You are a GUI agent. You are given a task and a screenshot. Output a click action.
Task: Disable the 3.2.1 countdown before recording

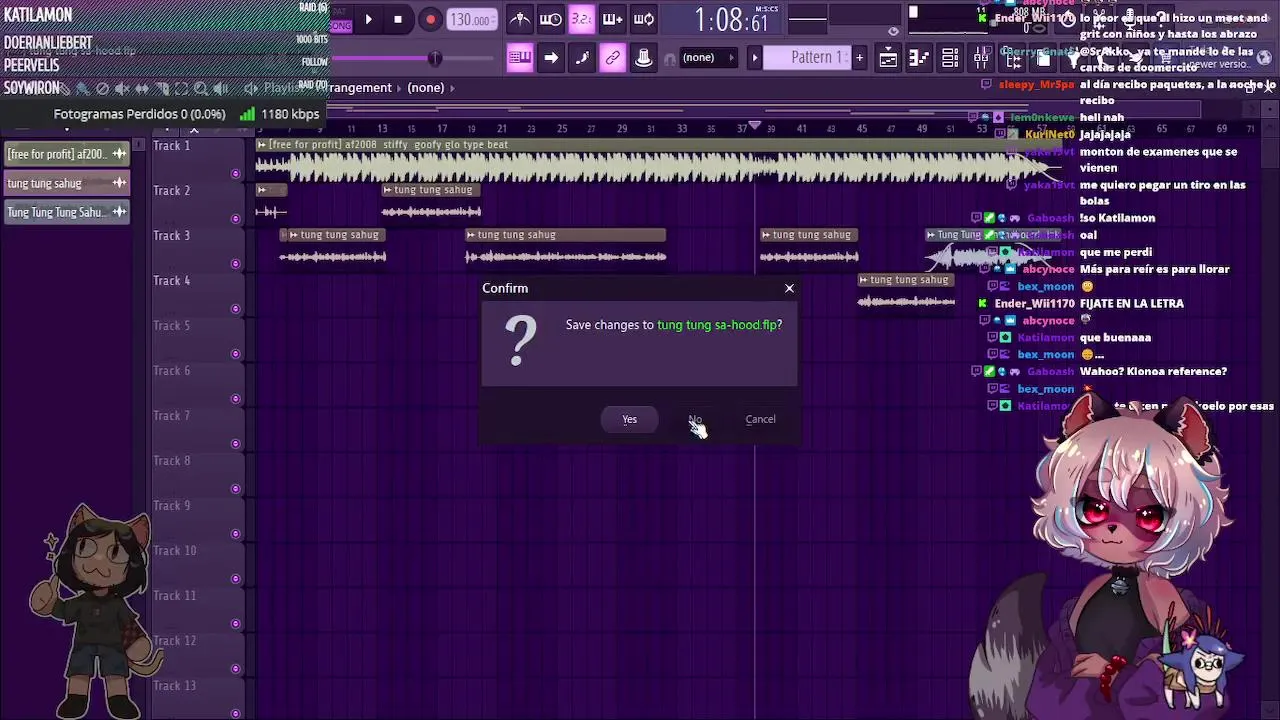pyautogui.click(x=581, y=19)
